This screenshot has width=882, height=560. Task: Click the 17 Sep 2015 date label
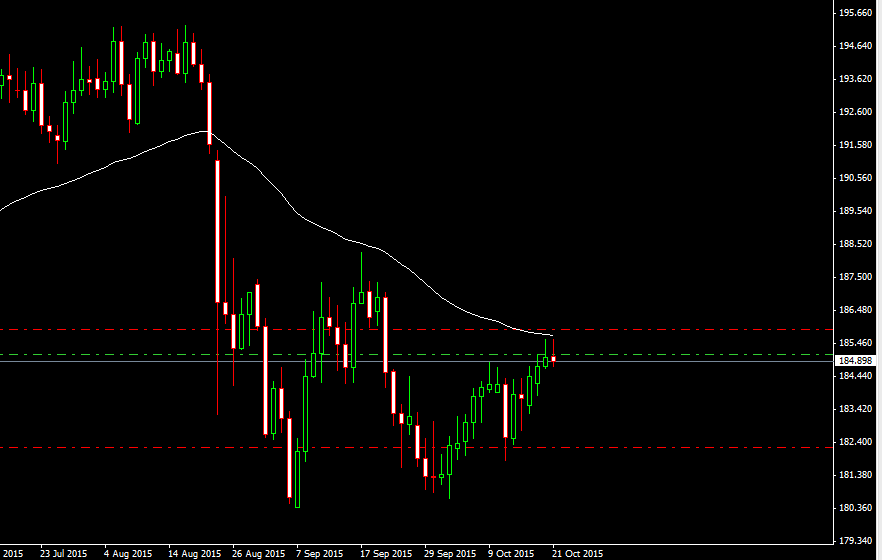[x=386, y=554]
